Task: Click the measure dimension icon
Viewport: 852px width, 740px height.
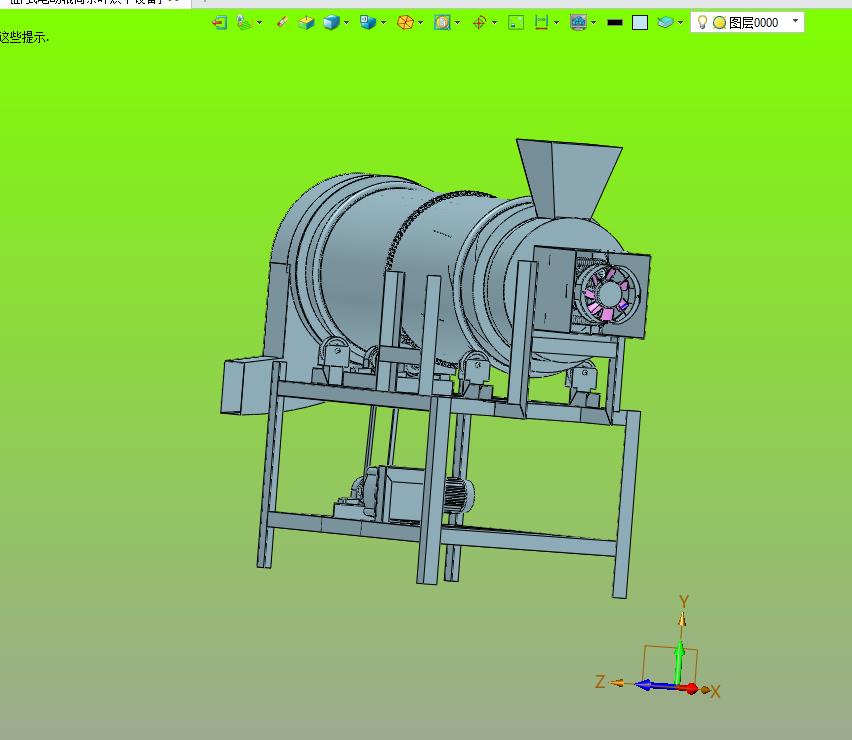Action: tap(541, 22)
